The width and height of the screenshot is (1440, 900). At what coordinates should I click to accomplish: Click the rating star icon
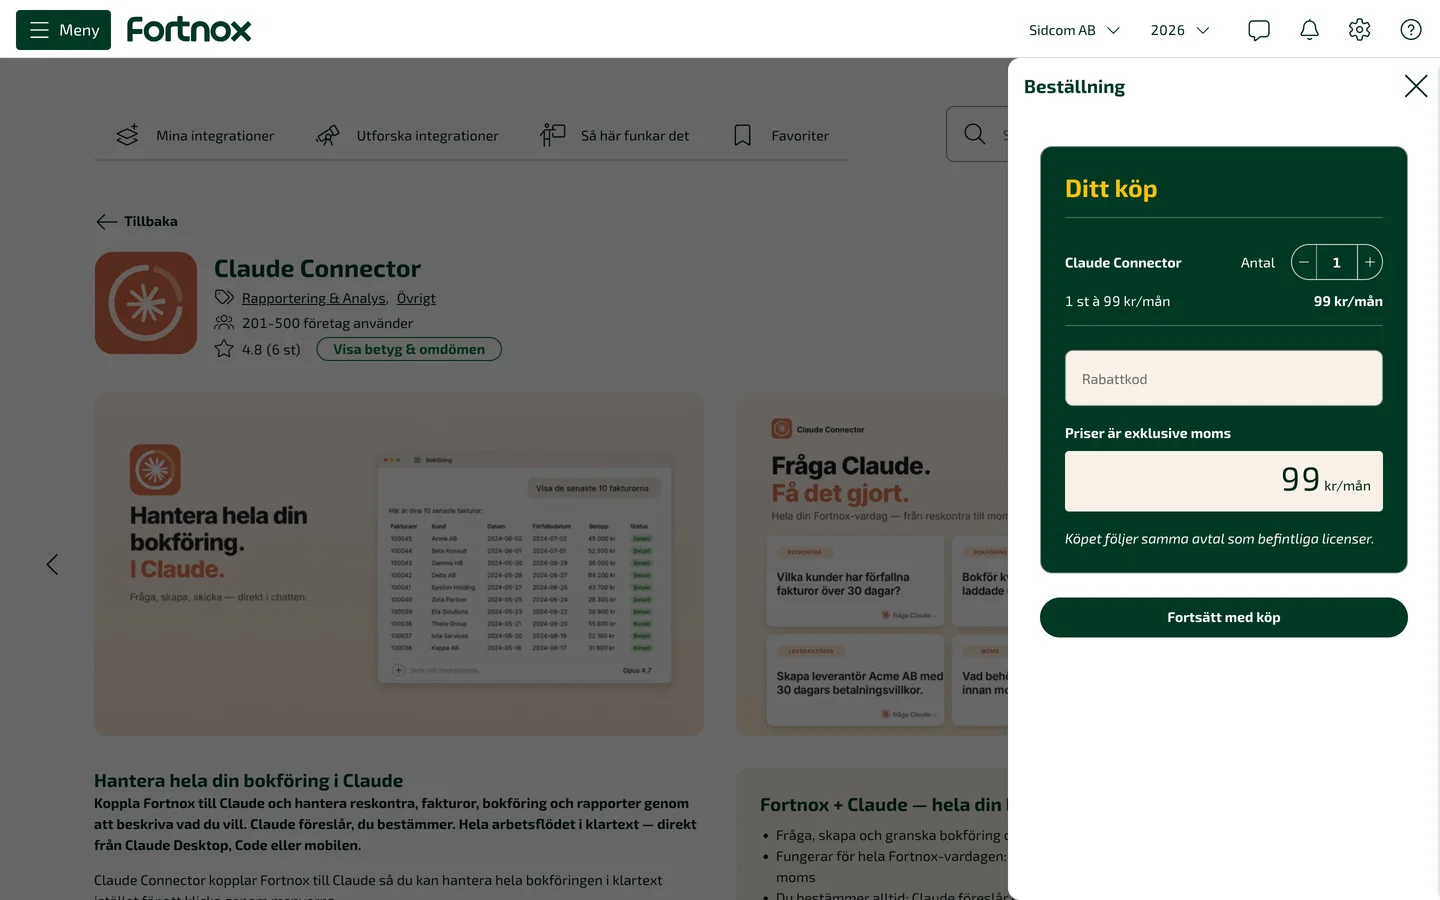click(224, 349)
